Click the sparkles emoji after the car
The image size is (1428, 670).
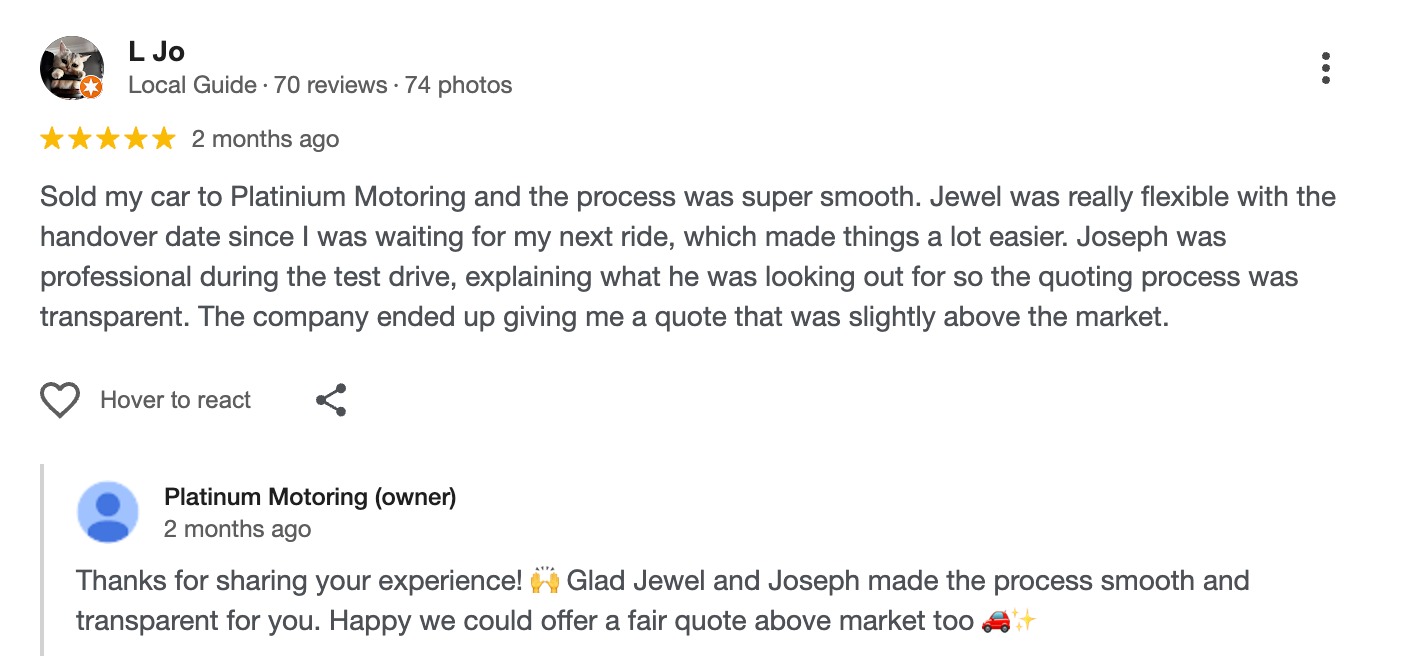point(1024,621)
